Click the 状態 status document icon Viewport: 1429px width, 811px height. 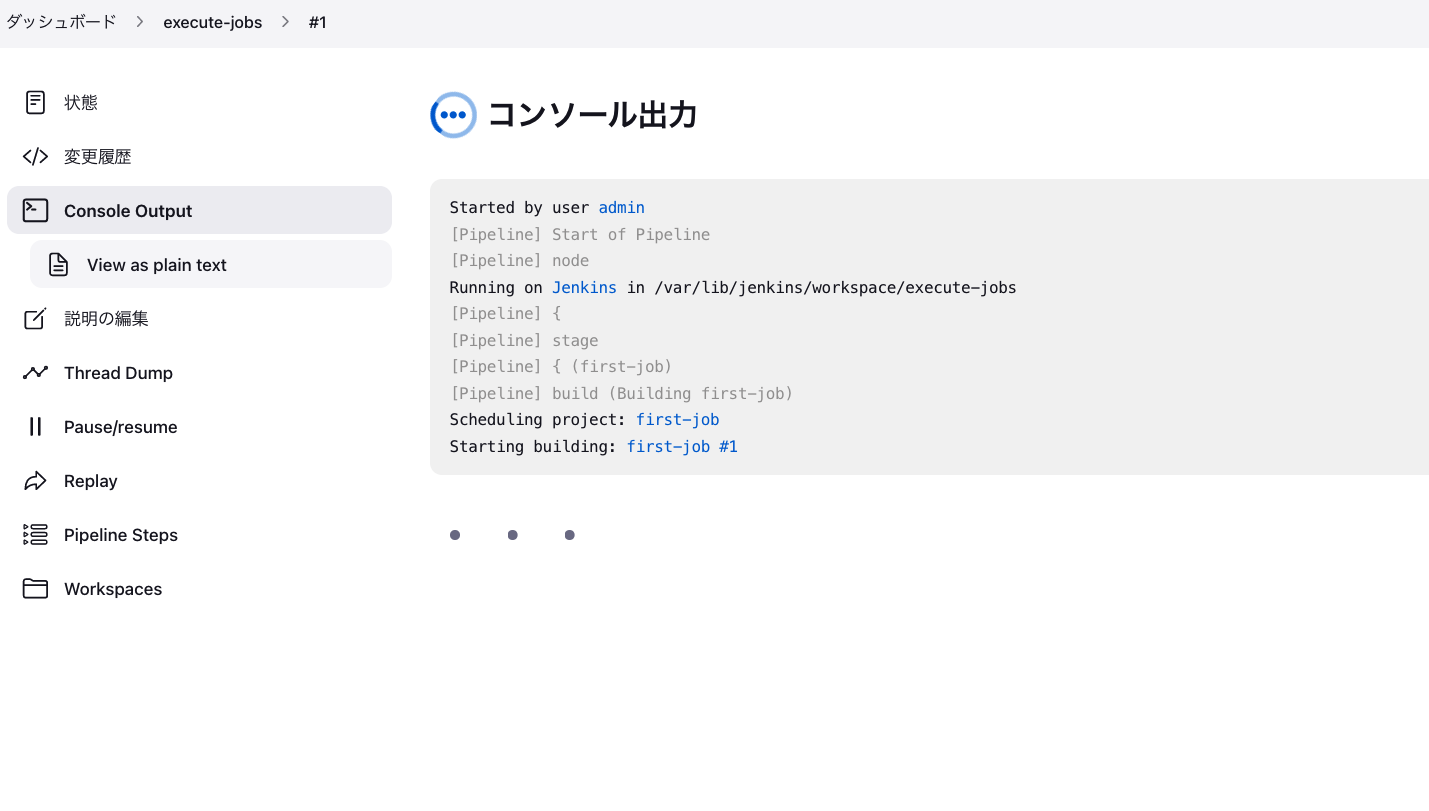point(35,101)
